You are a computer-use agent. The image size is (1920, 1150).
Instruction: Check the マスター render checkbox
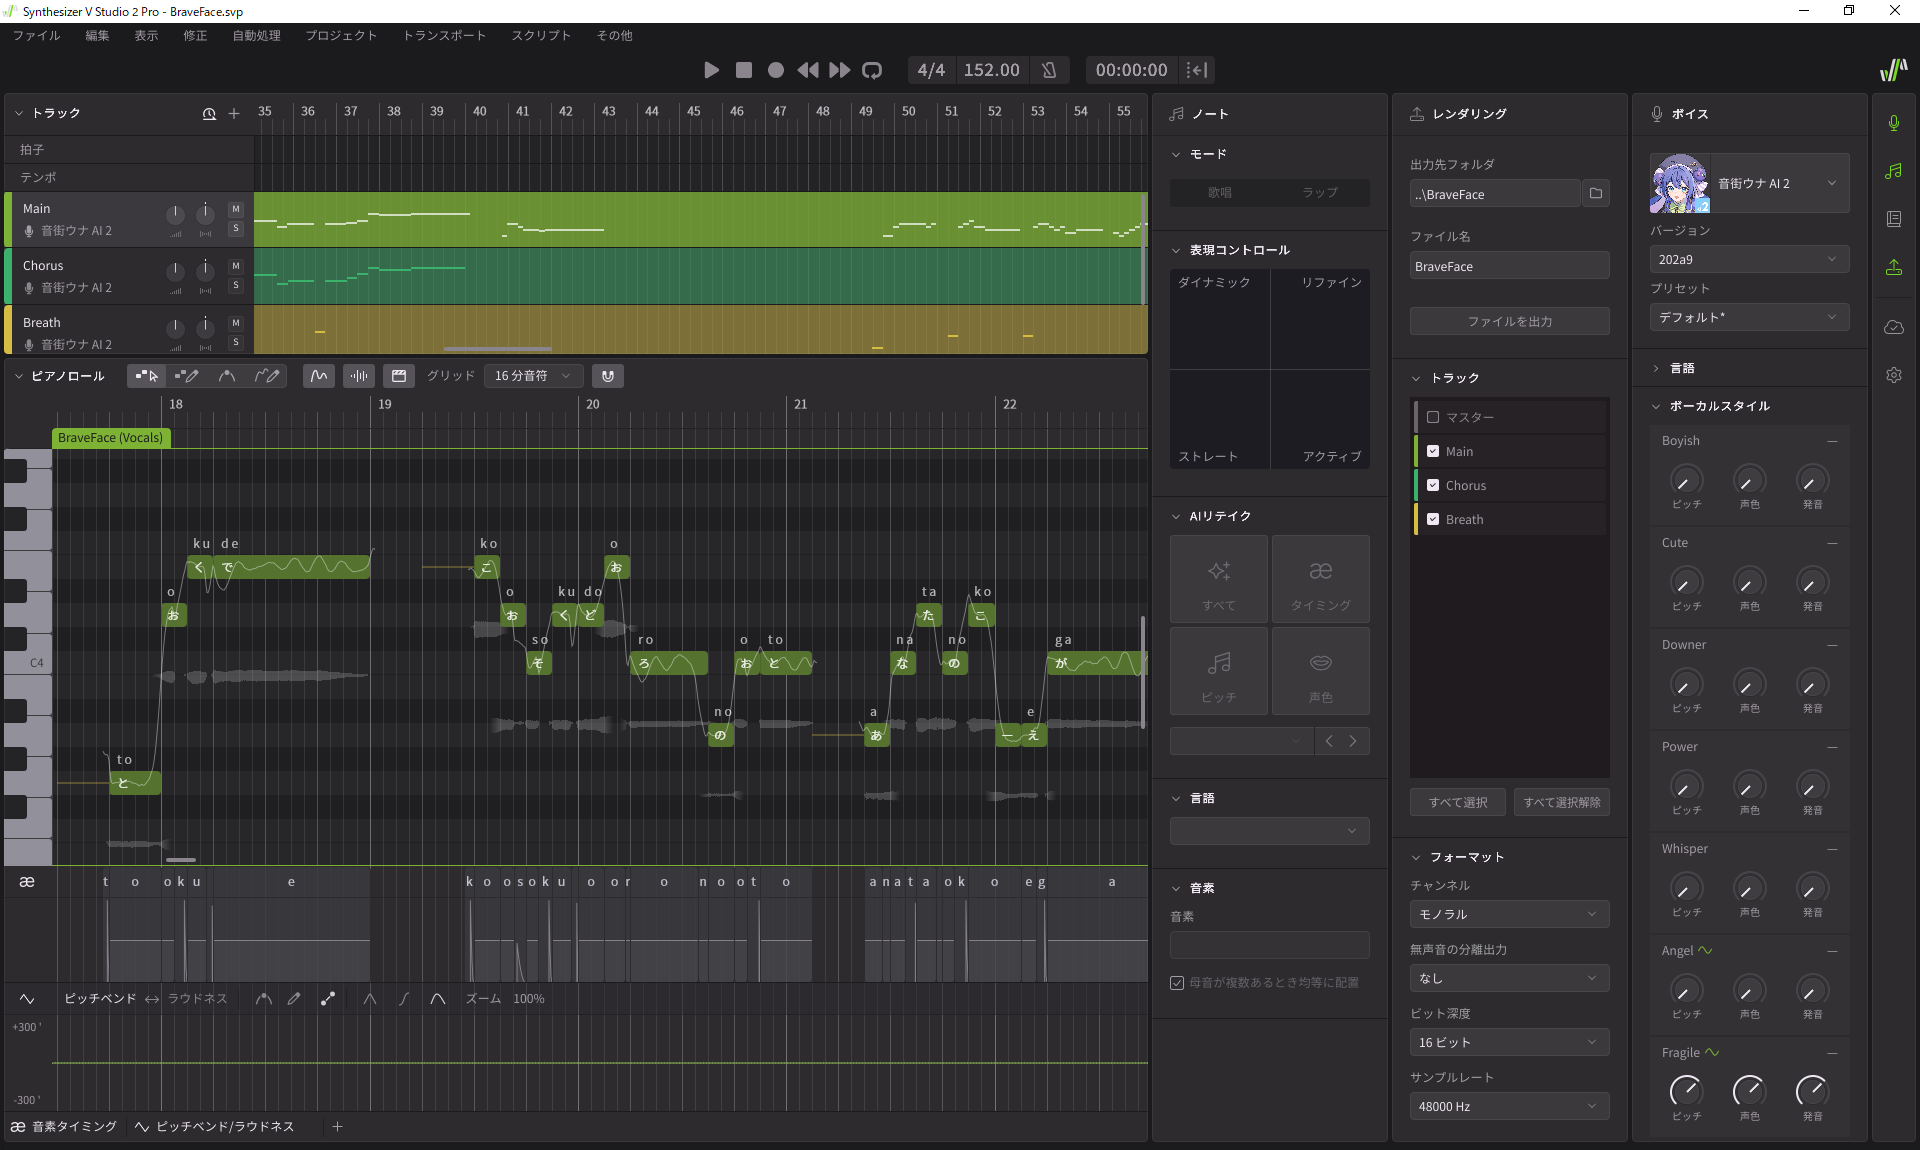(x=1433, y=417)
